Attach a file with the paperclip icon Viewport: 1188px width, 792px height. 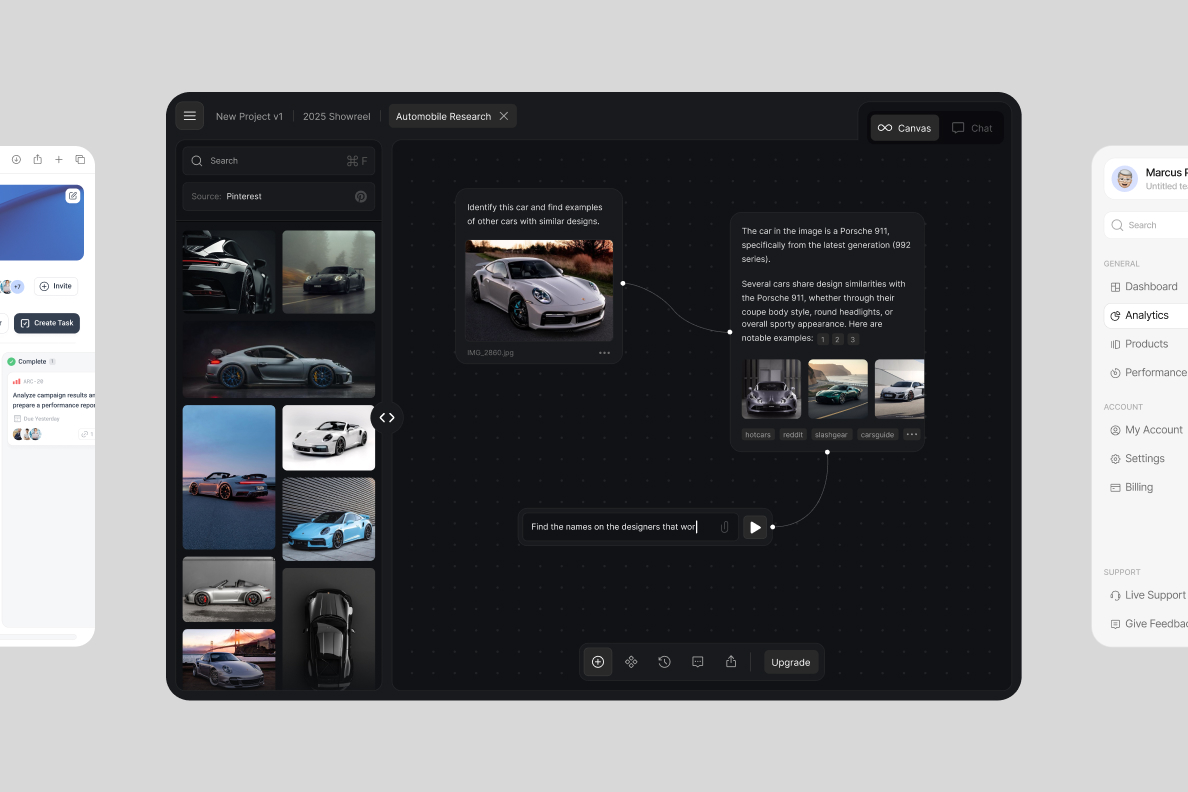[724, 527]
